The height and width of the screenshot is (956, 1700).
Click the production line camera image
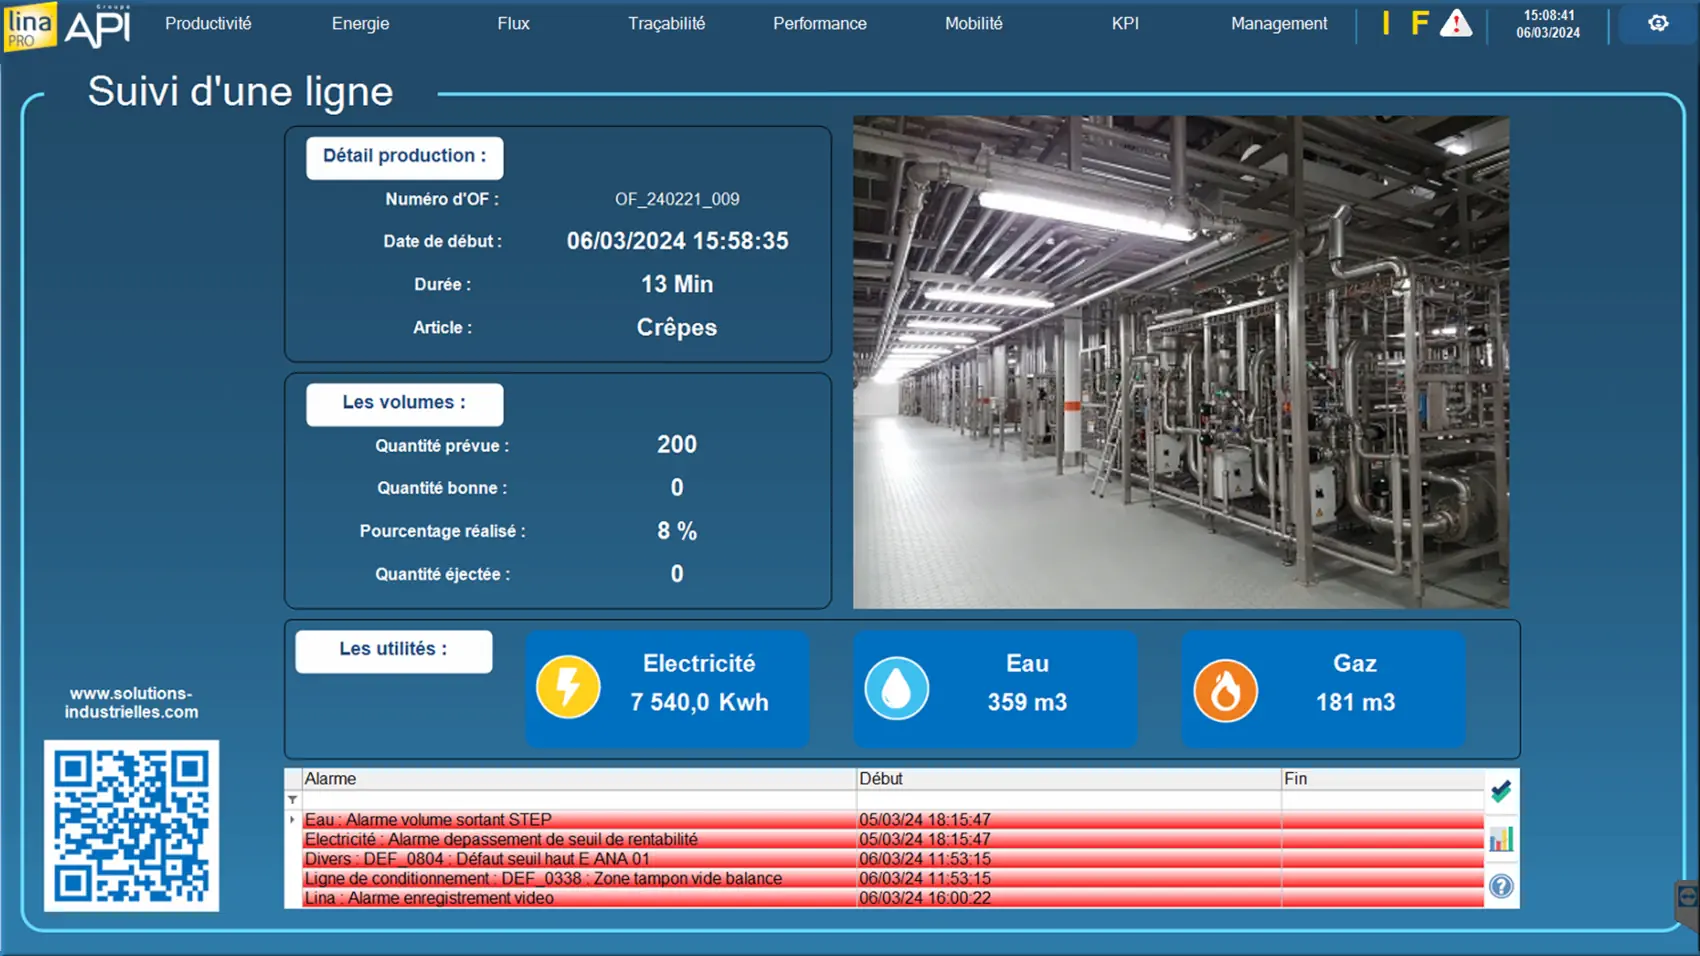(1180, 362)
